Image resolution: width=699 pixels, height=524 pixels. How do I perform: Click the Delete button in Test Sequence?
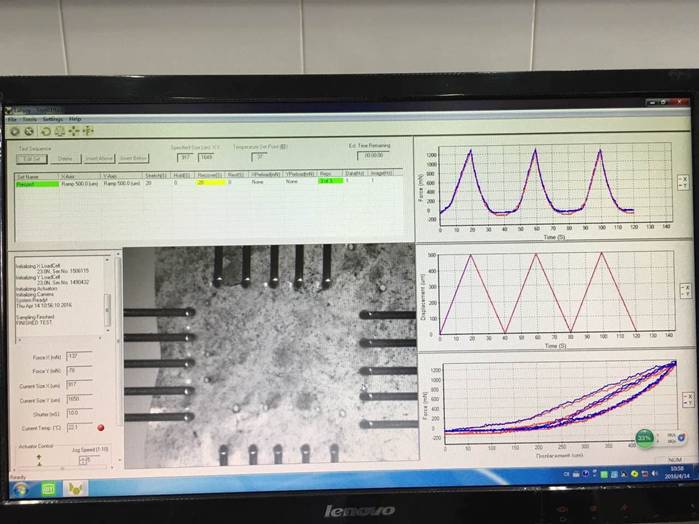click(65, 158)
